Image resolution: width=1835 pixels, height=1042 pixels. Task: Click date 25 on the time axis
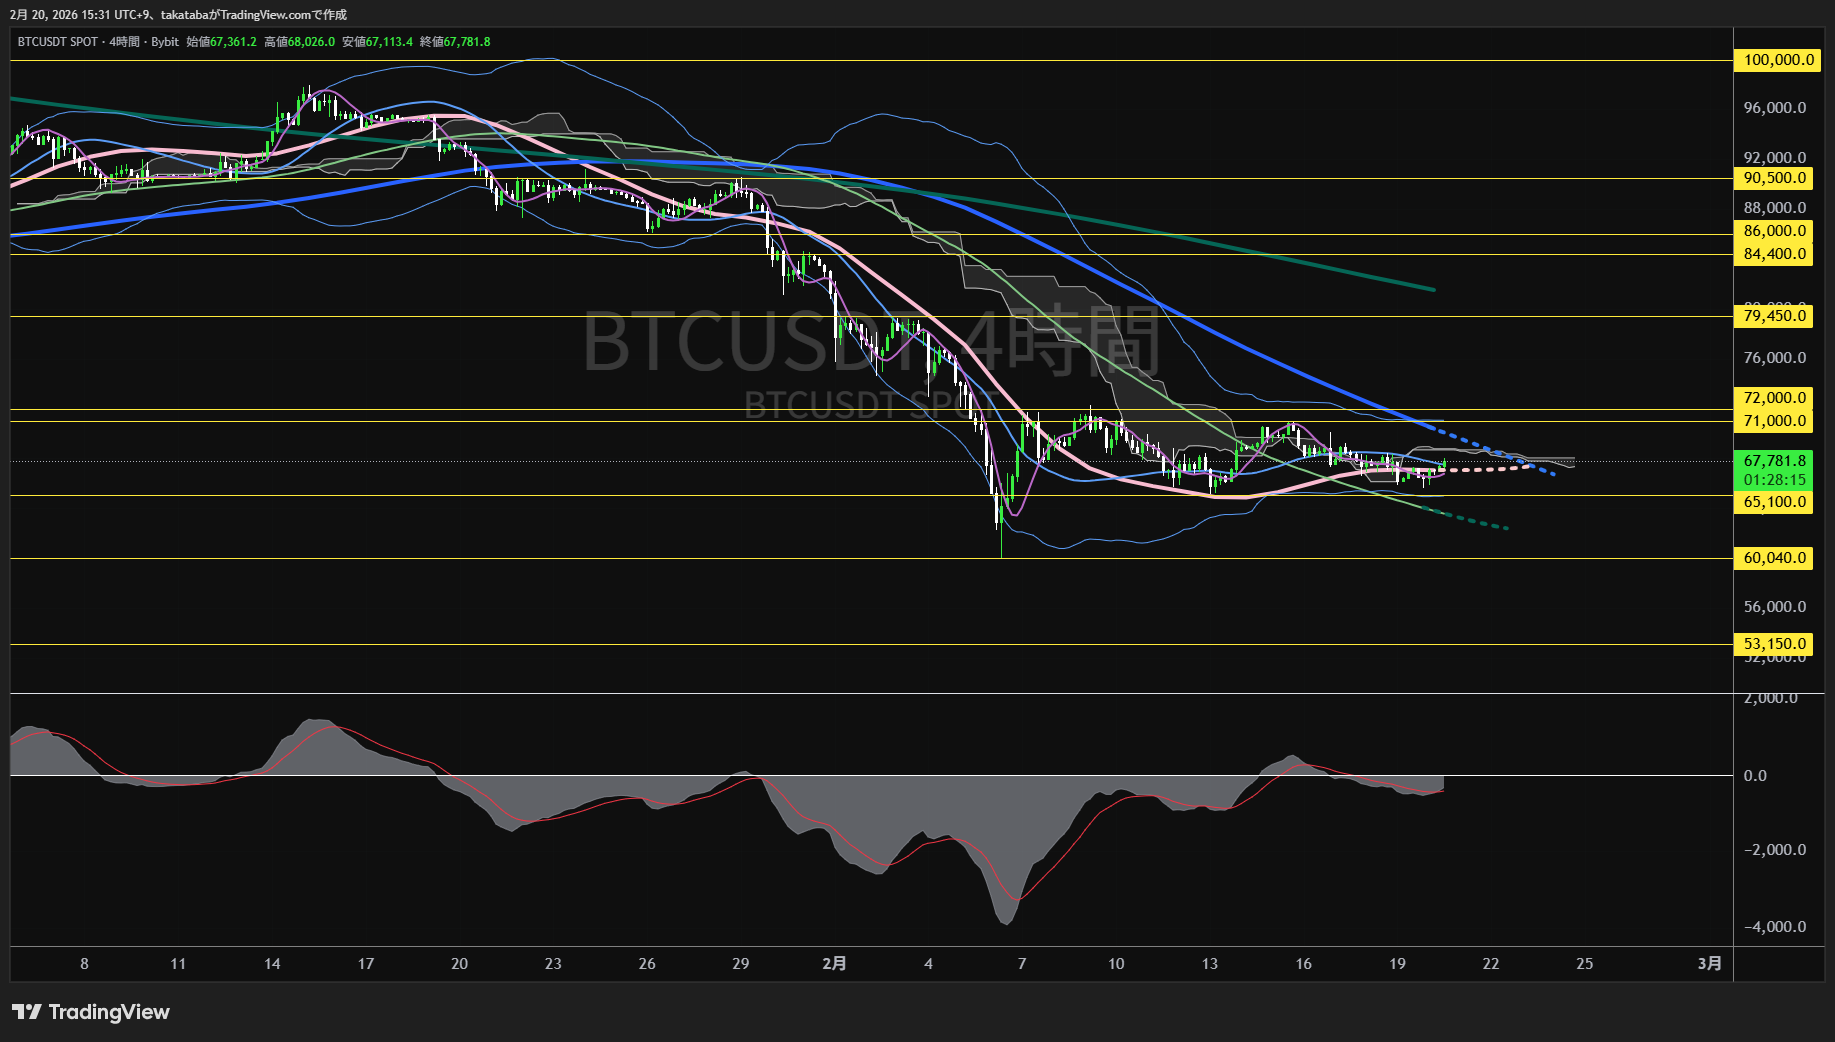1585,964
